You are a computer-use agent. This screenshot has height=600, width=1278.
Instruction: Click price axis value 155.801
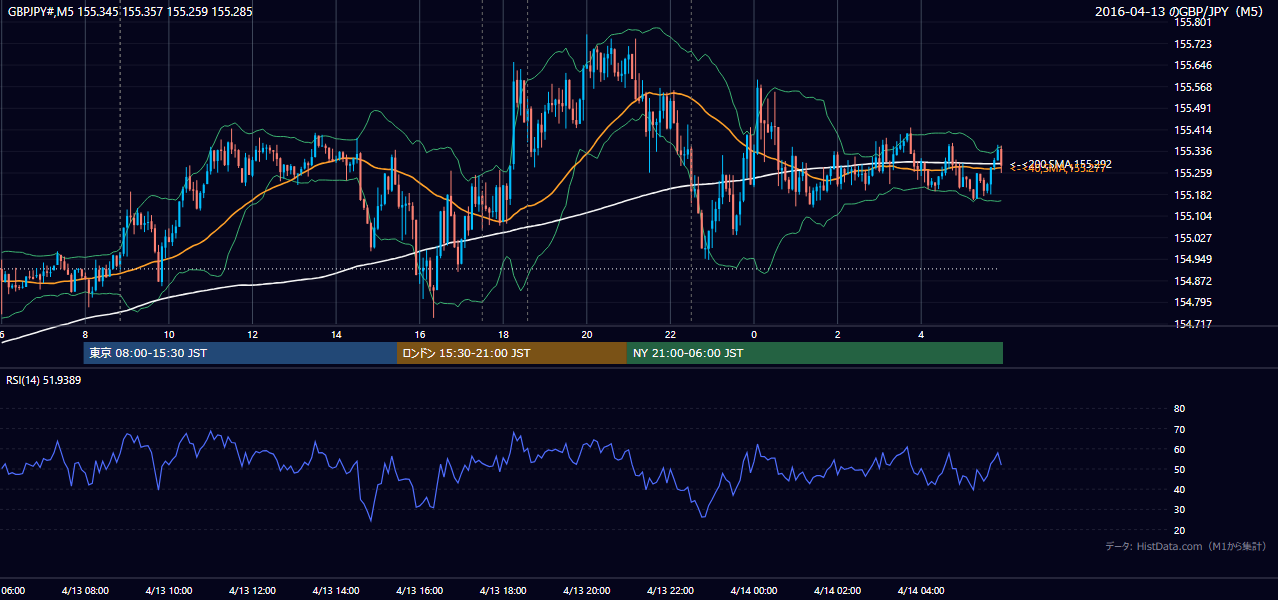pos(1193,22)
